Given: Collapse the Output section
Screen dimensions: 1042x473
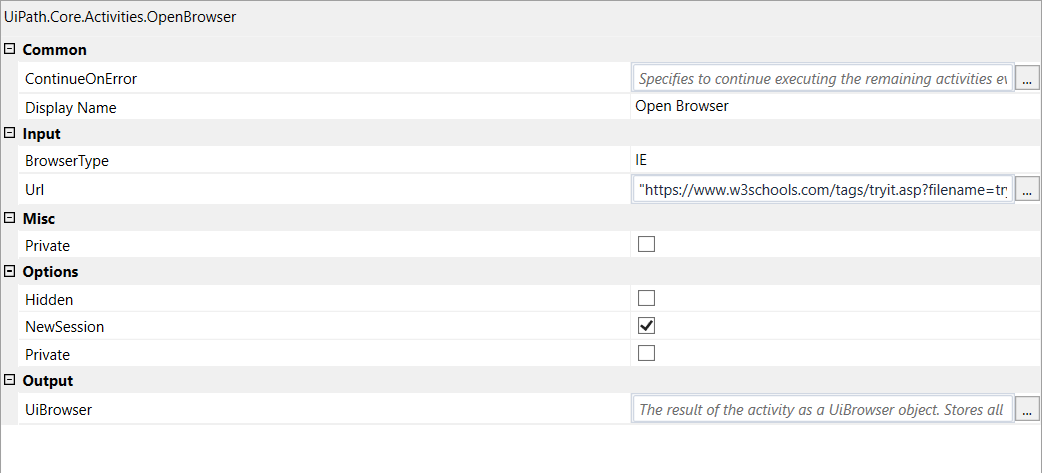Looking at the screenshot, I should [9, 380].
